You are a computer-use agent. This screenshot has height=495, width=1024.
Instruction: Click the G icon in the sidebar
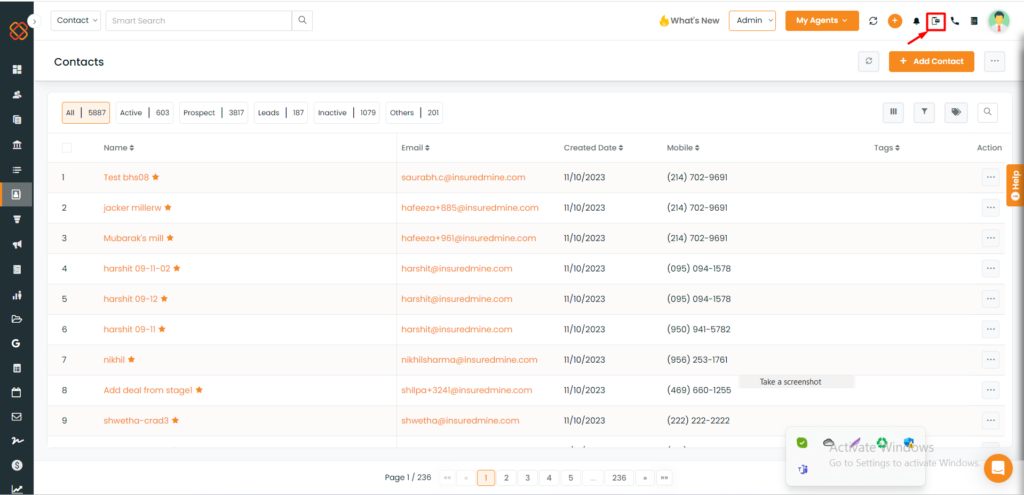point(17,343)
